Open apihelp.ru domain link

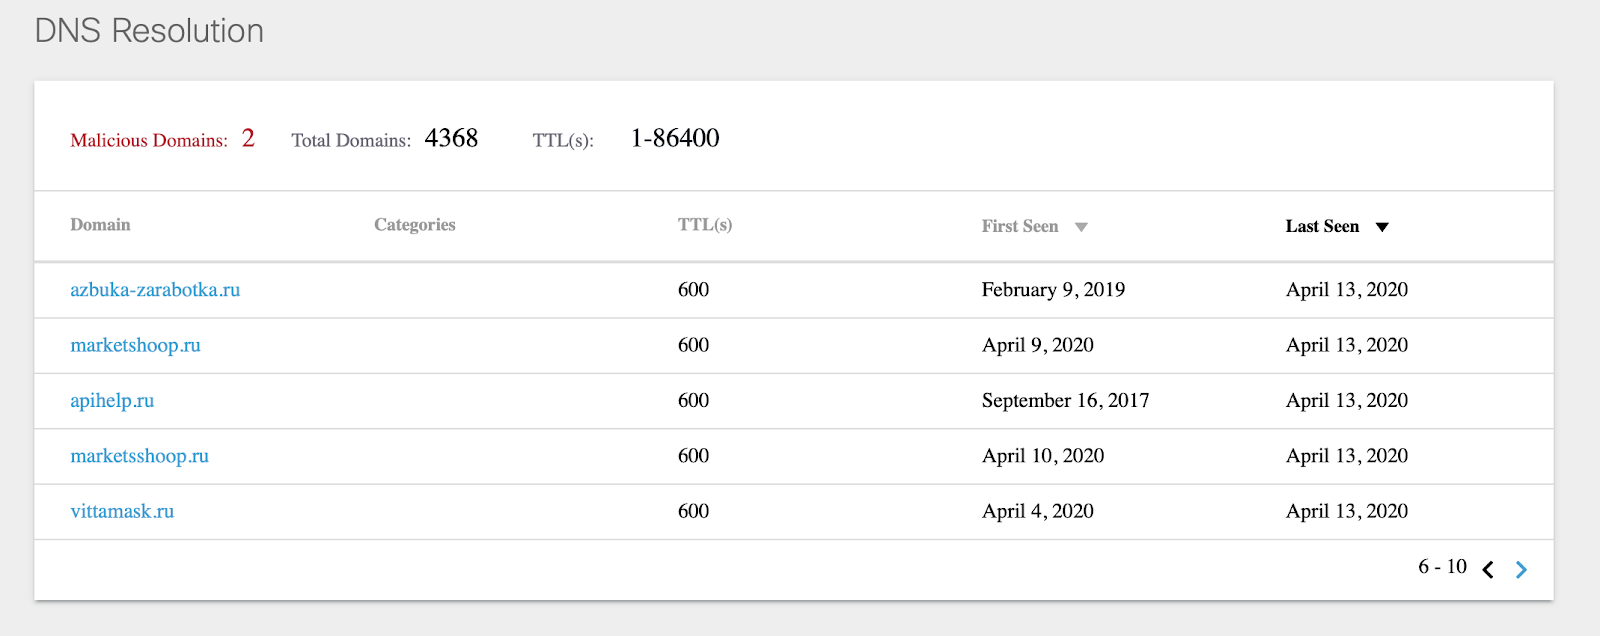(112, 401)
